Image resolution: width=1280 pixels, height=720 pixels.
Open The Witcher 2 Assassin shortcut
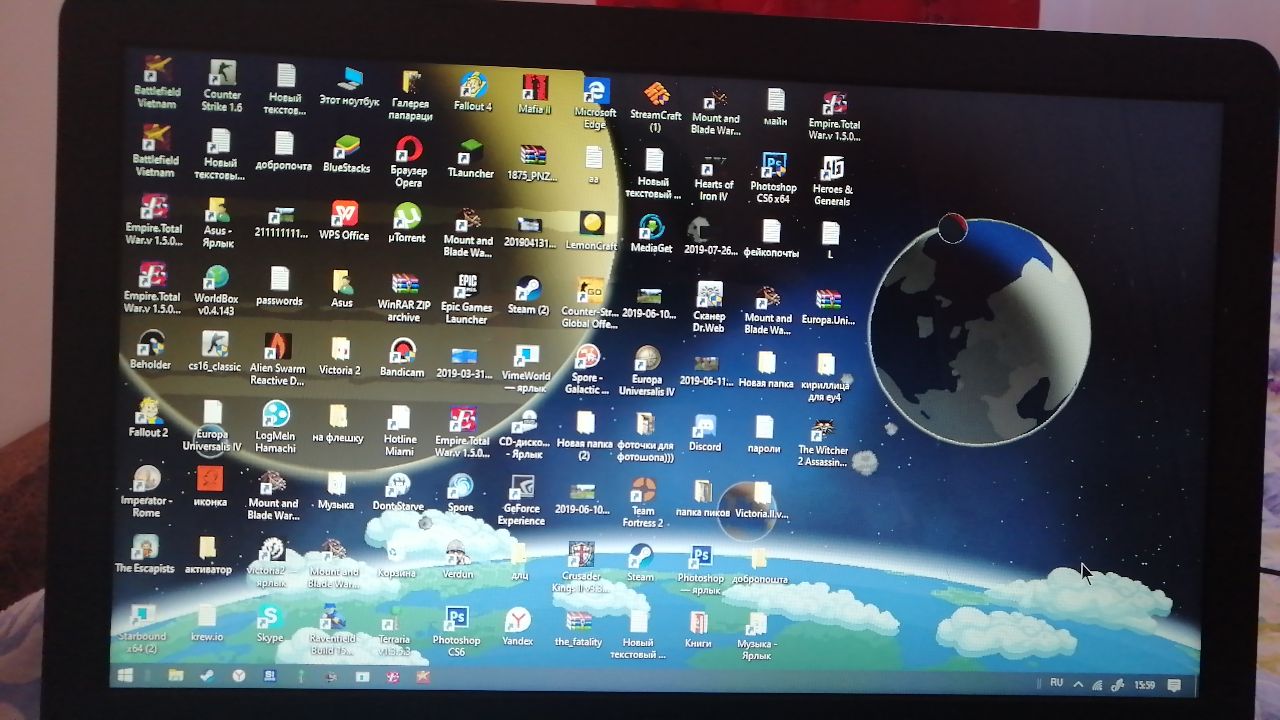tap(823, 442)
